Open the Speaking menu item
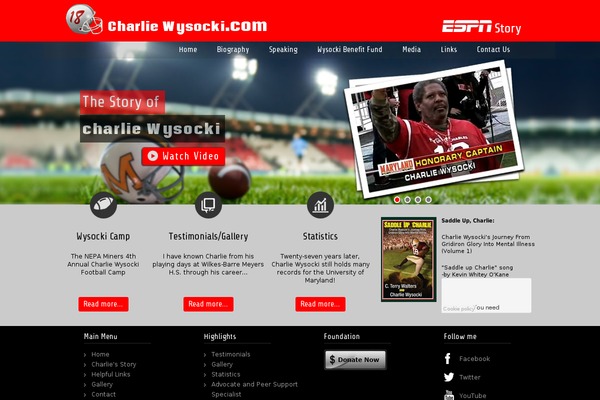Viewport: 600px width, 400px height. (283, 49)
